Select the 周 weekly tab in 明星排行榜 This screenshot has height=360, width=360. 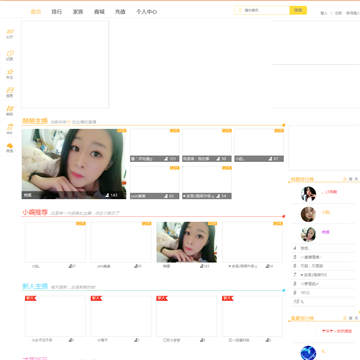click(x=350, y=179)
